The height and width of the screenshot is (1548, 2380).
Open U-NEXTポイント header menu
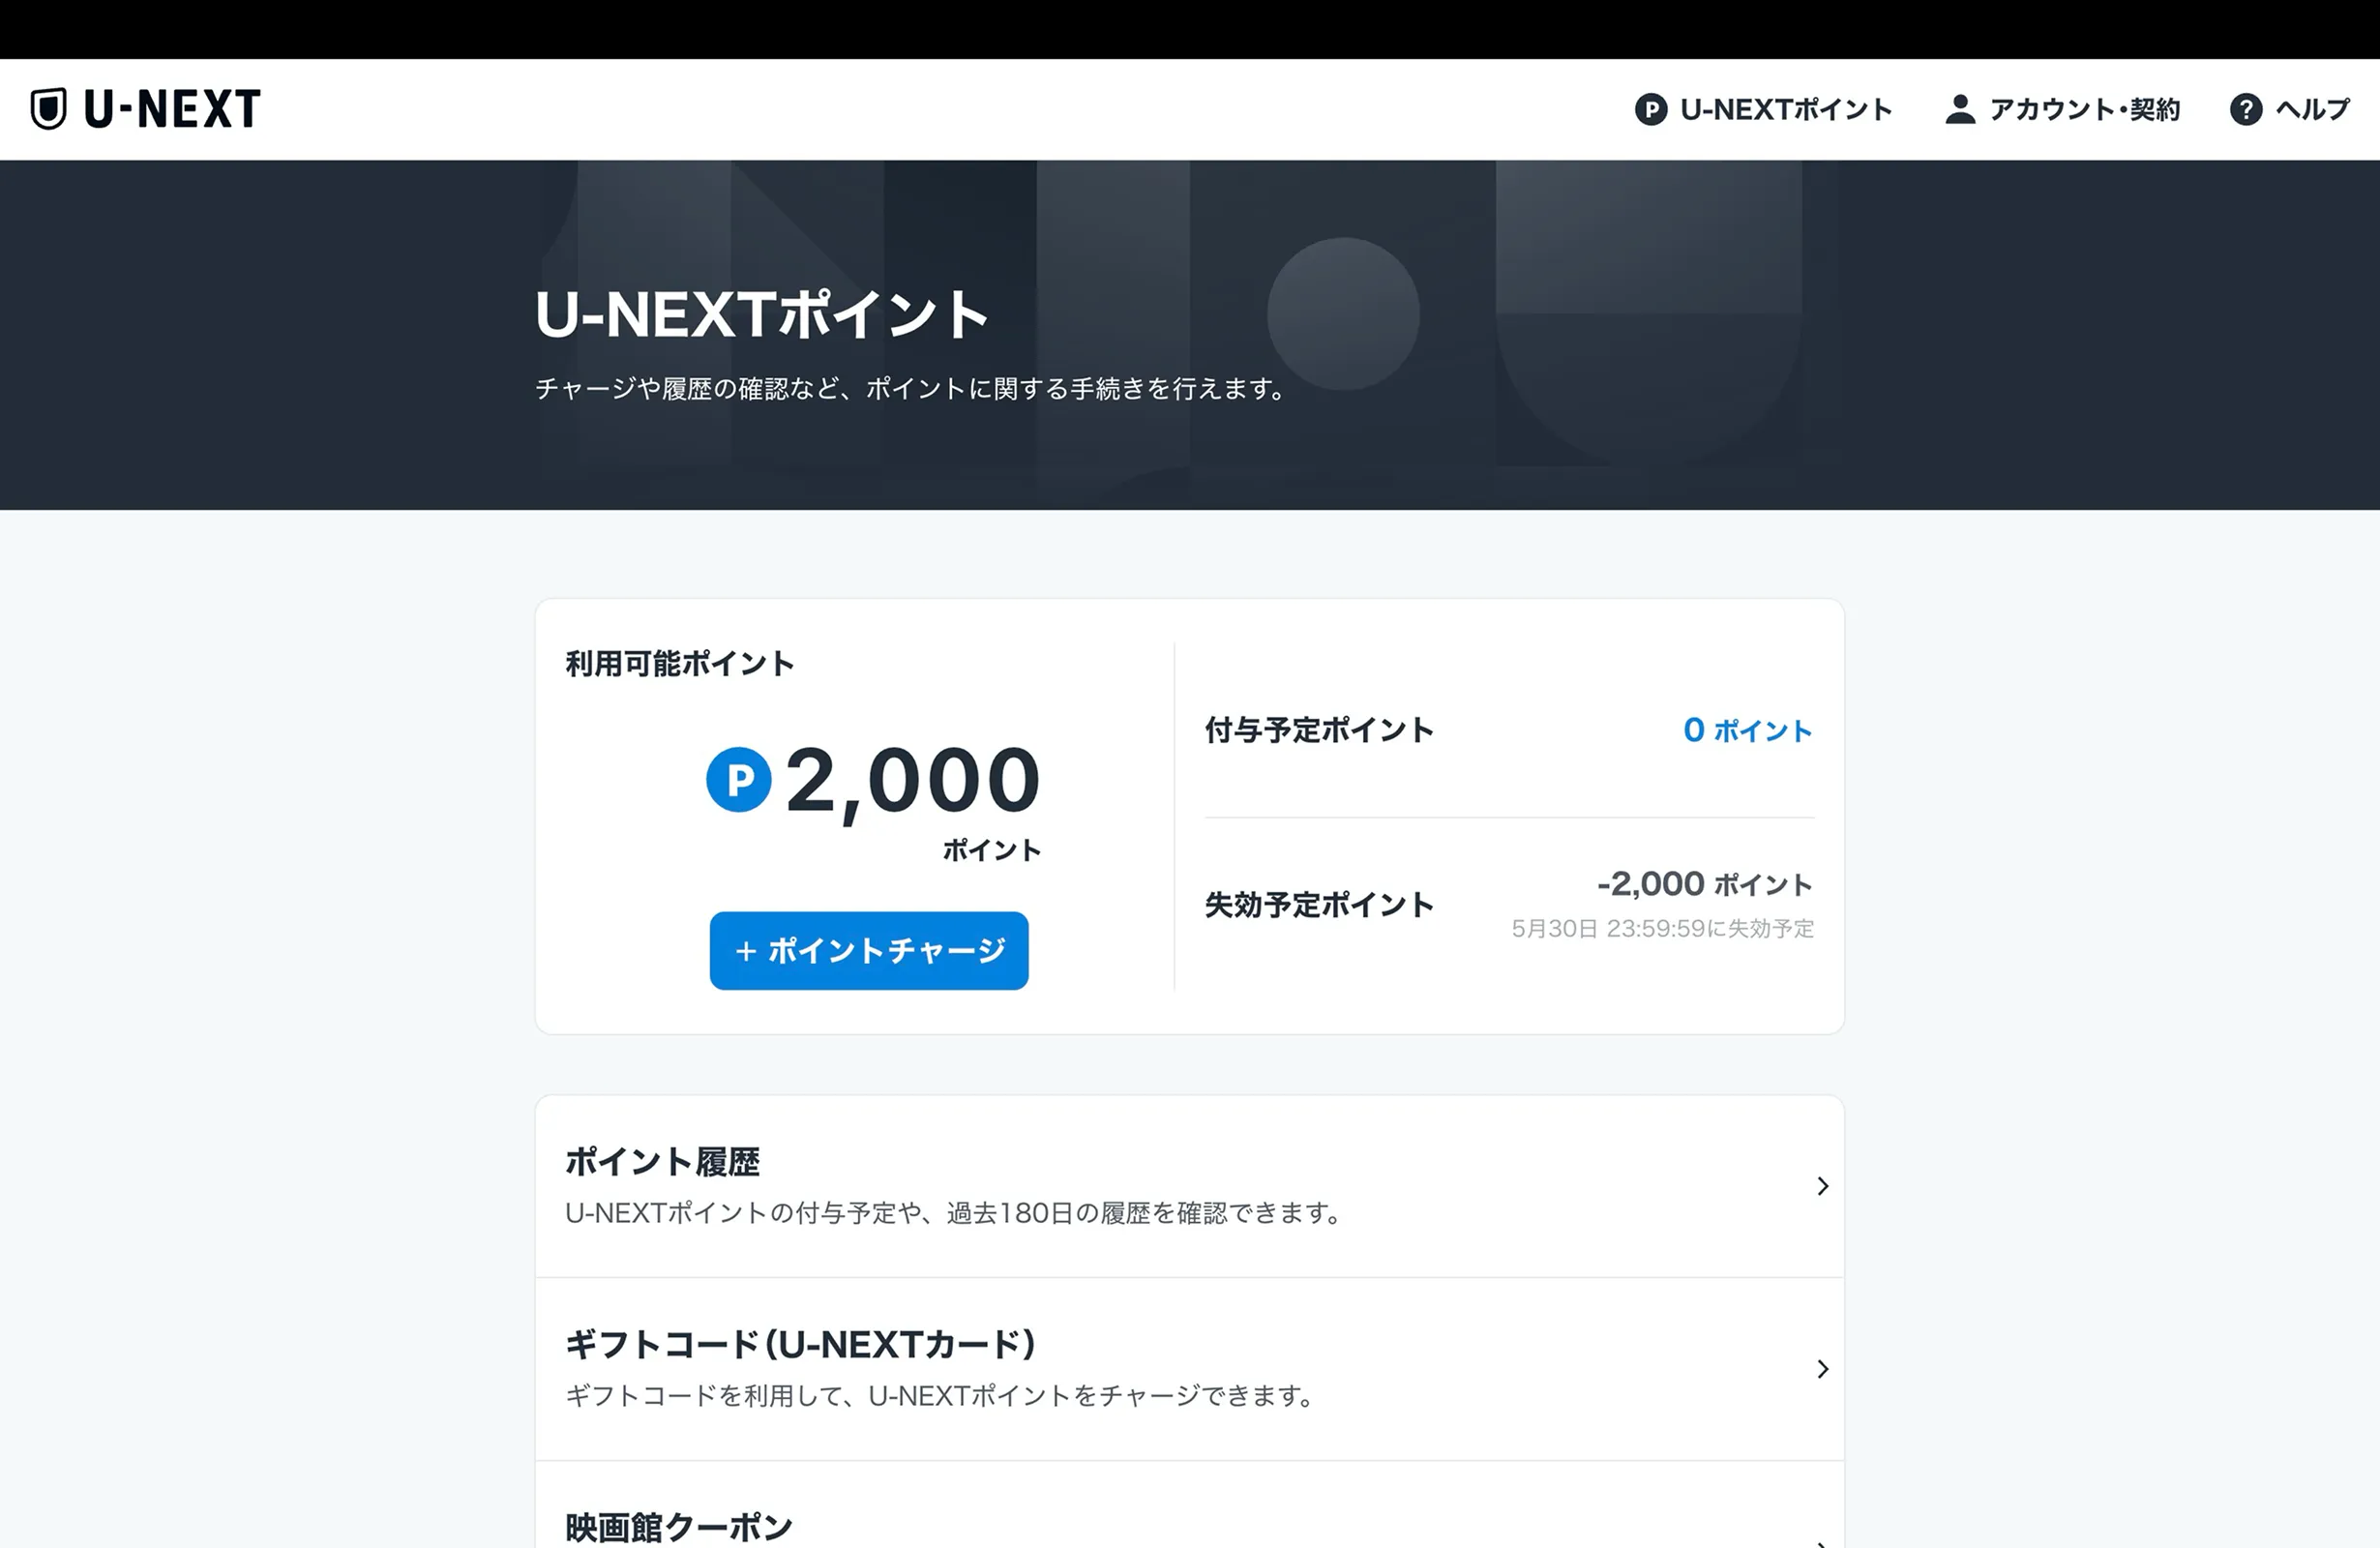point(1764,109)
